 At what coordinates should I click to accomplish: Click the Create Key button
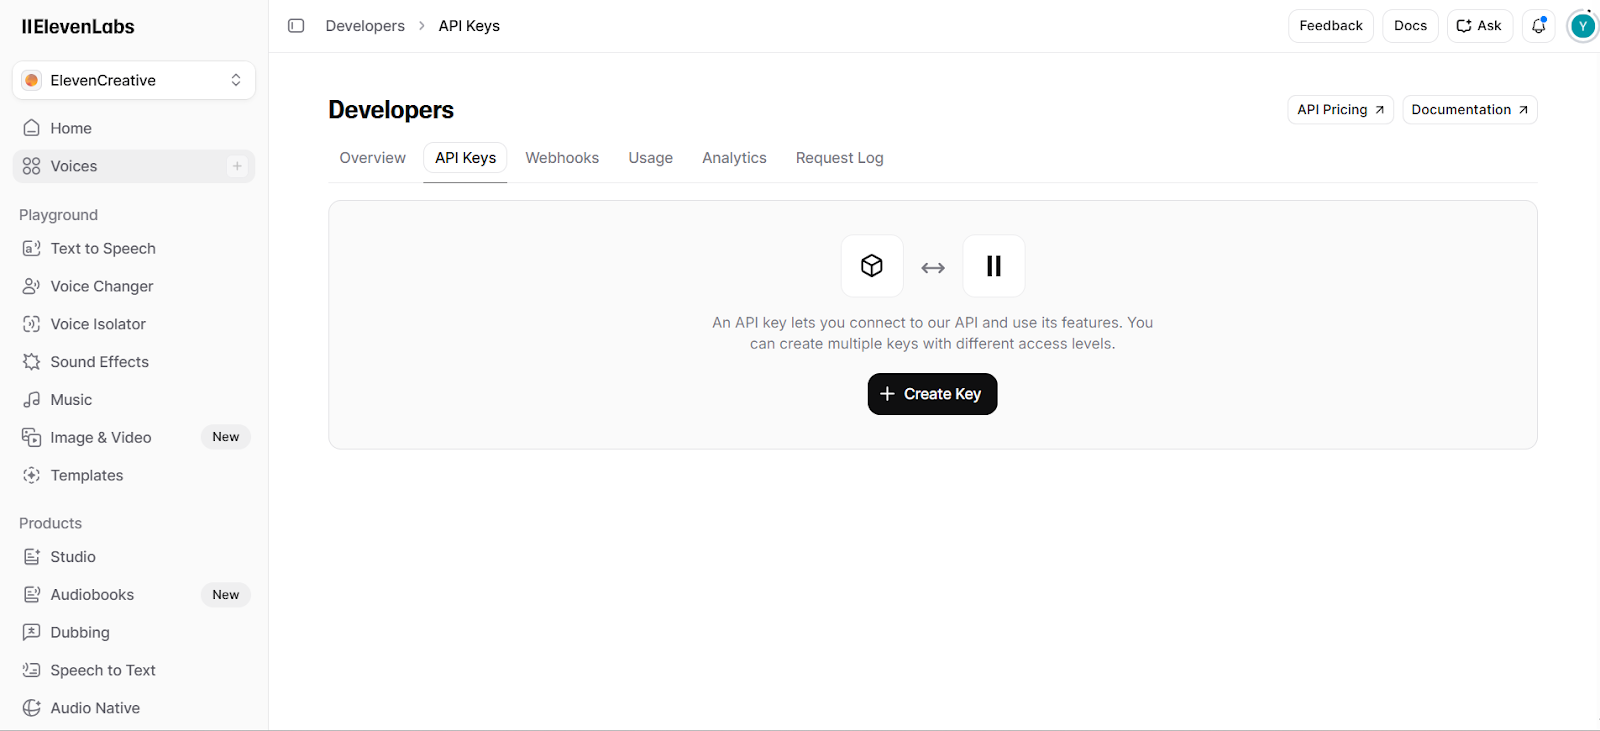point(932,394)
